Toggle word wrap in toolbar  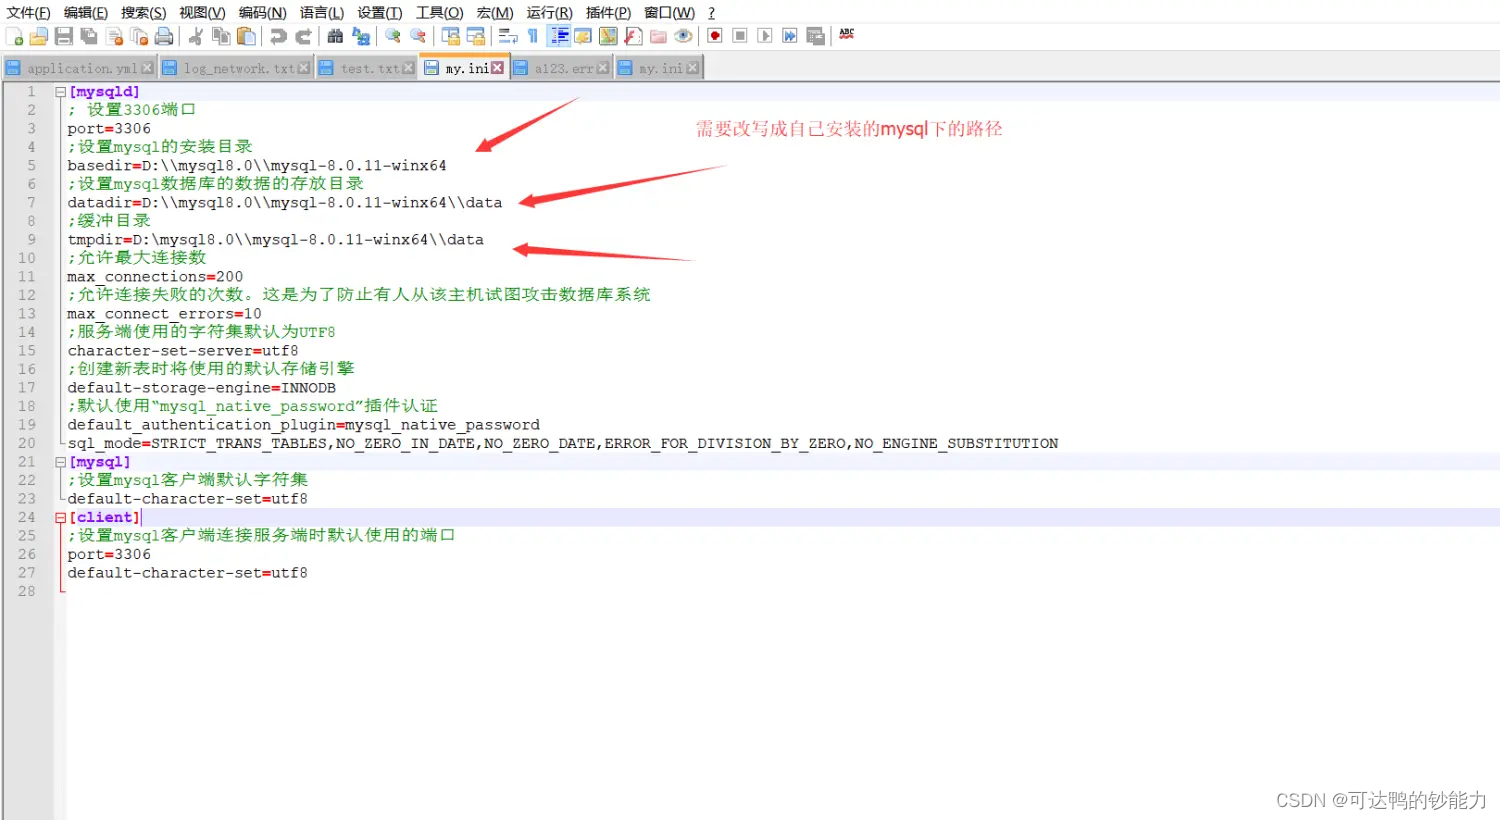tap(508, 36)
